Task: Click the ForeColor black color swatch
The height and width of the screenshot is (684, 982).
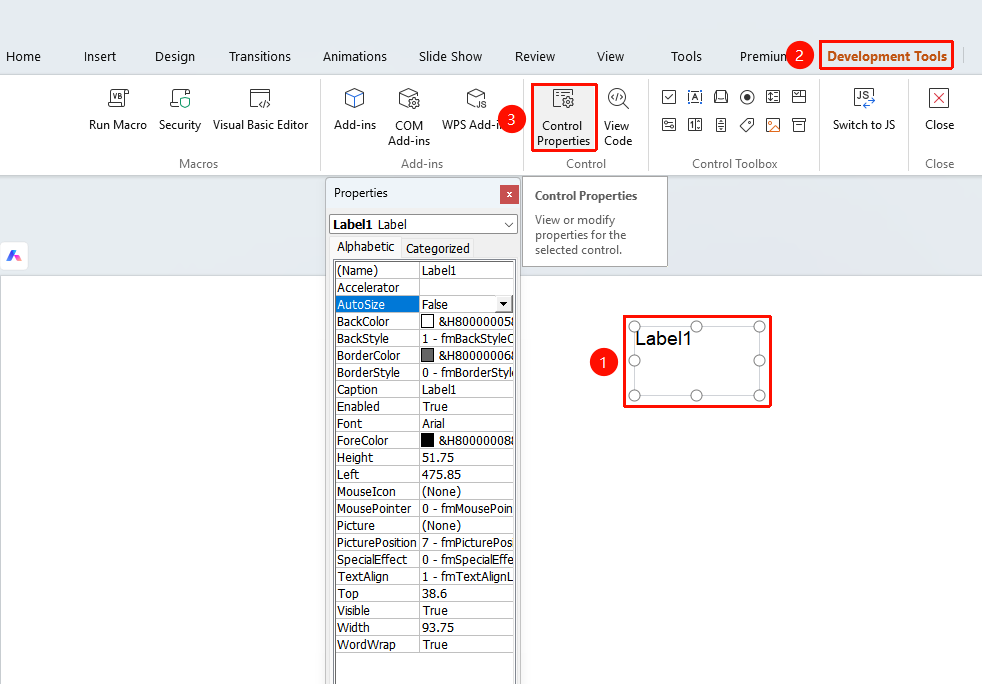Action: [428, 440]
